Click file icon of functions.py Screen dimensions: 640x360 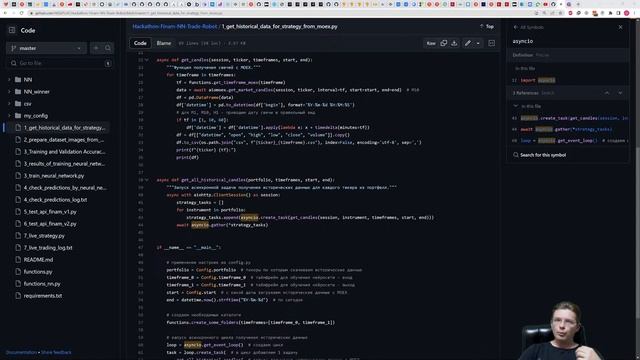[x=18, y=271]
